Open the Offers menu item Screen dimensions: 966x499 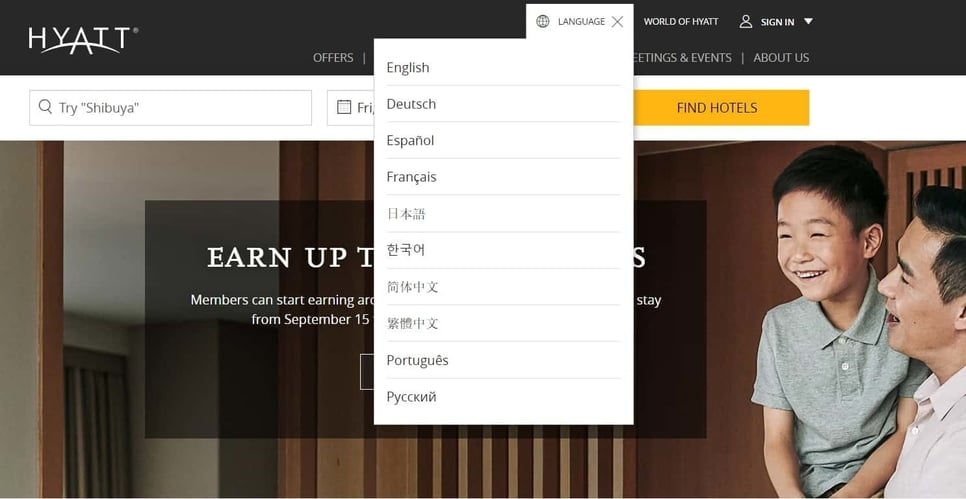(x=333, y=58)
